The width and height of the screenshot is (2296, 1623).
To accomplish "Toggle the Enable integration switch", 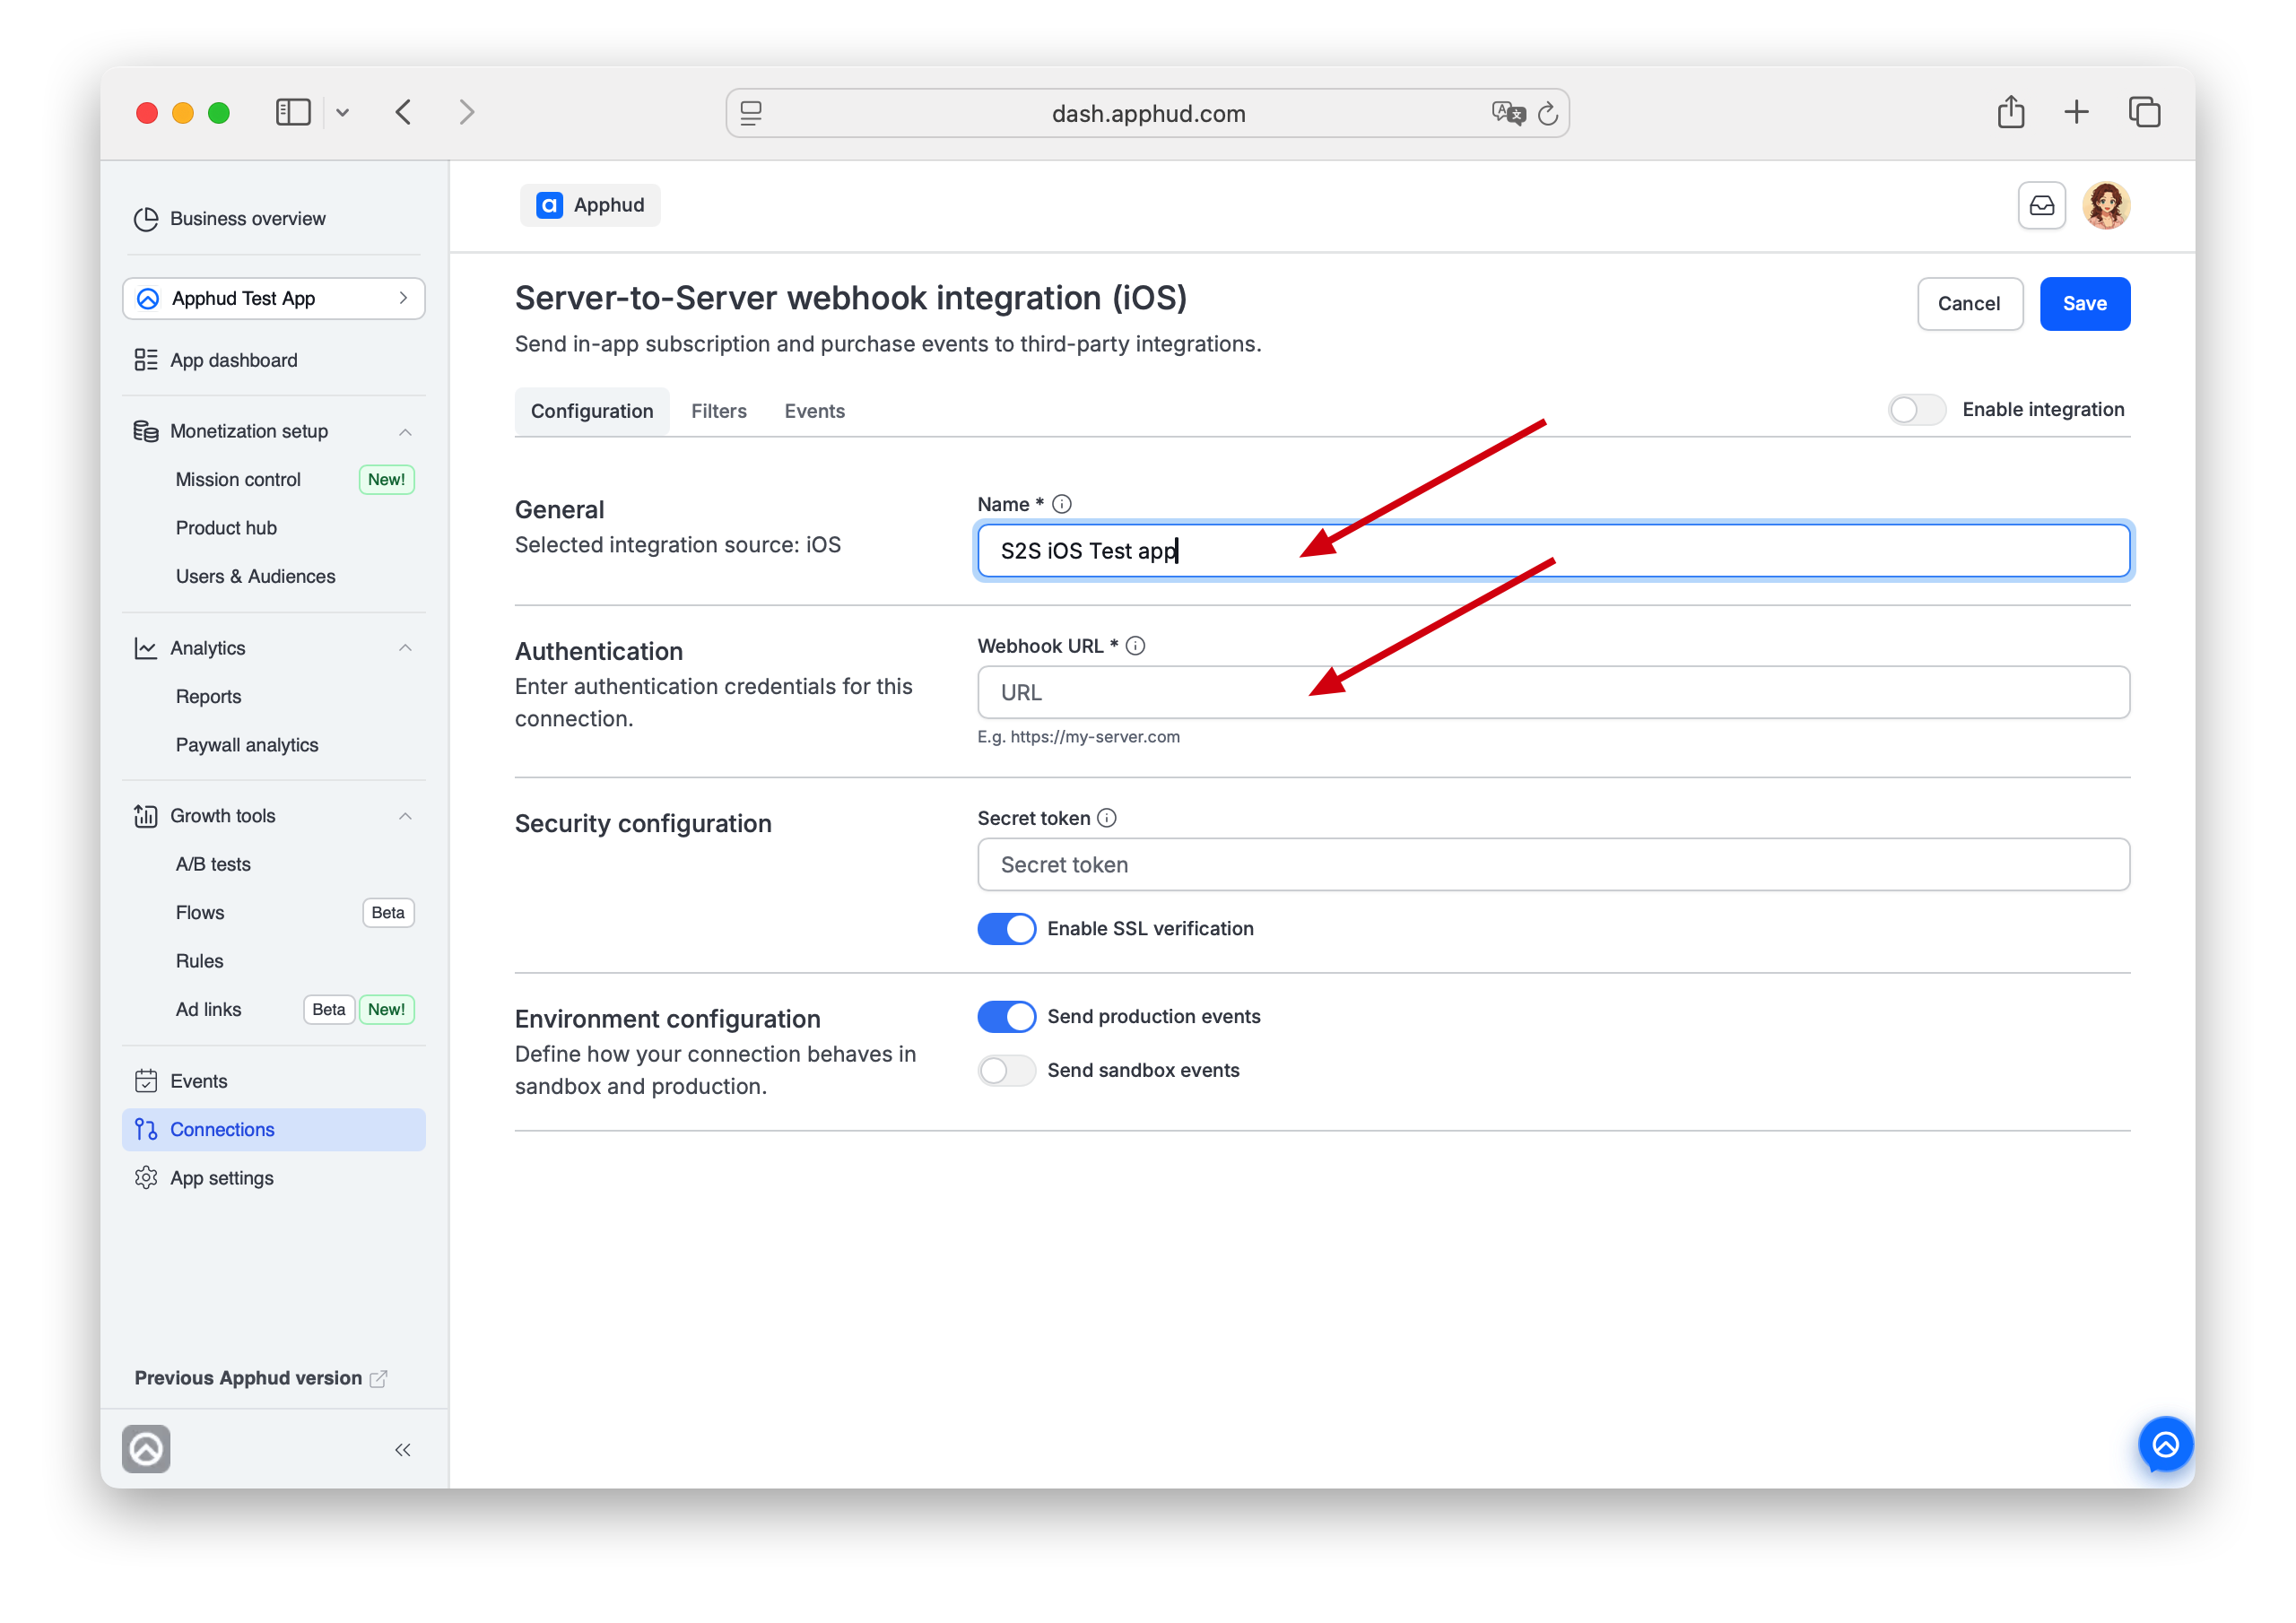I will click(x=1916, y=410).
